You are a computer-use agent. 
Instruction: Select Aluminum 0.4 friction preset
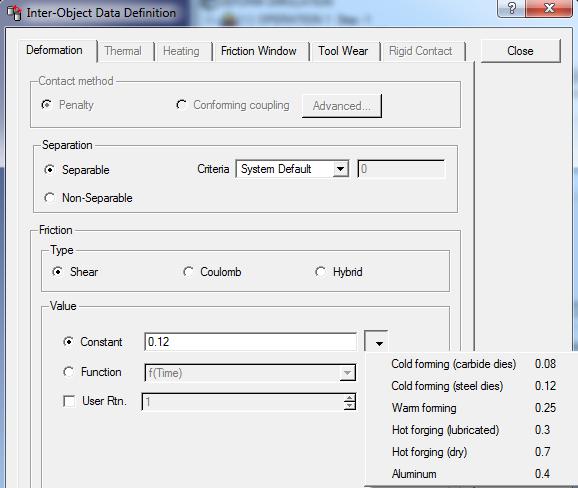[x=471, y=474]
